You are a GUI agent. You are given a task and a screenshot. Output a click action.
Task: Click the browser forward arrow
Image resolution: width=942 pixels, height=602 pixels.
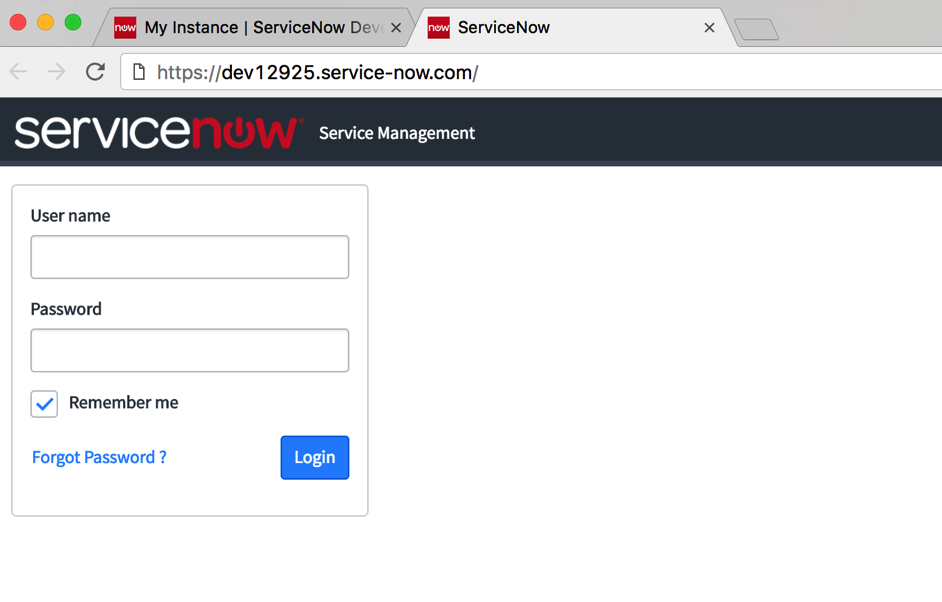[x=56, y=72]
